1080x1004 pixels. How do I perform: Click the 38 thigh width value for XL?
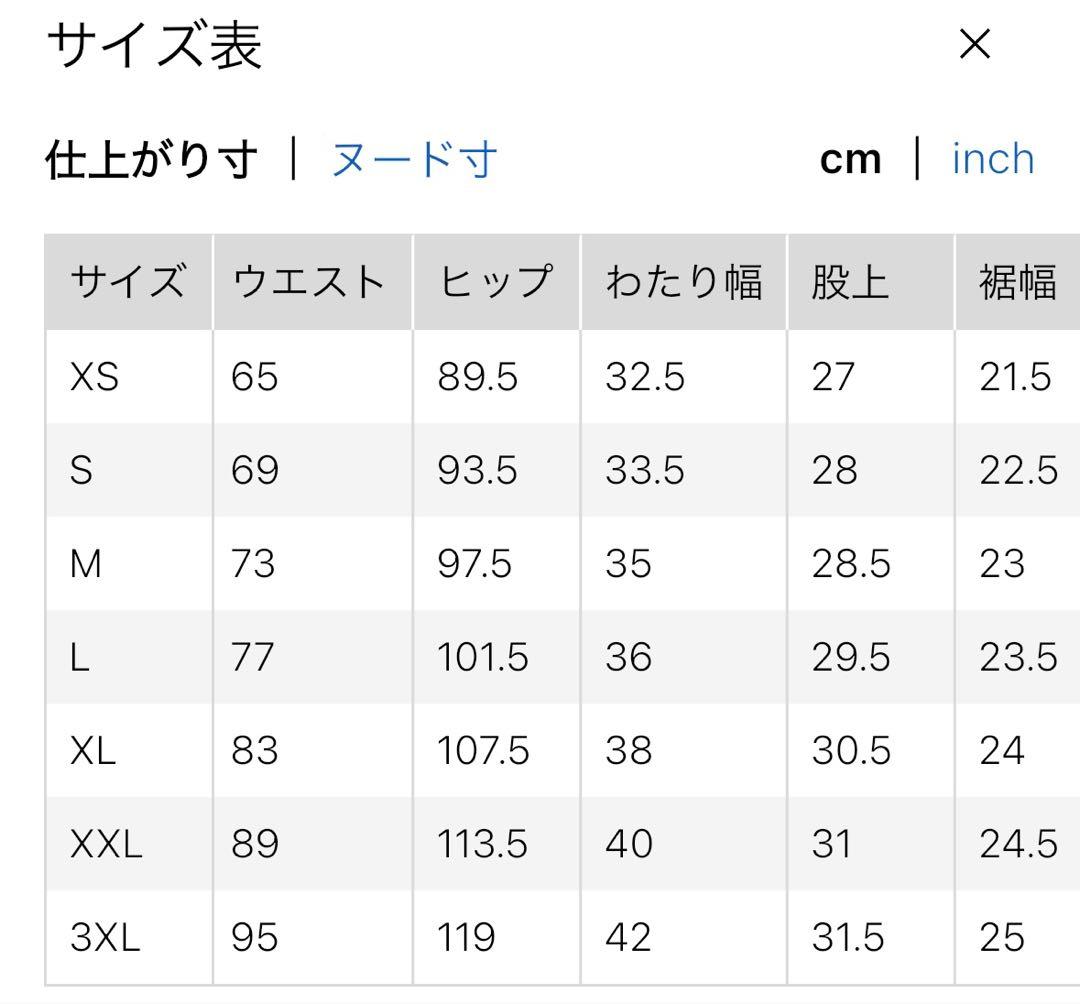point(628,751)
